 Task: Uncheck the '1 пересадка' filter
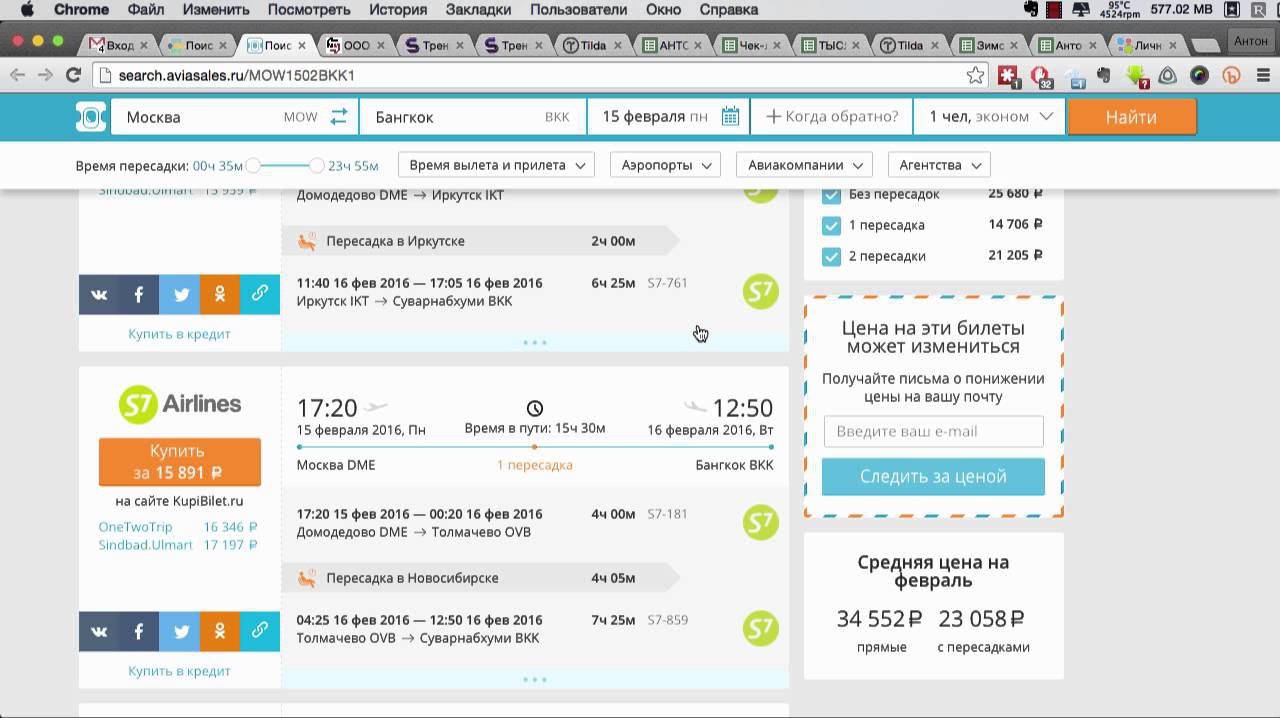pos(831,225)
